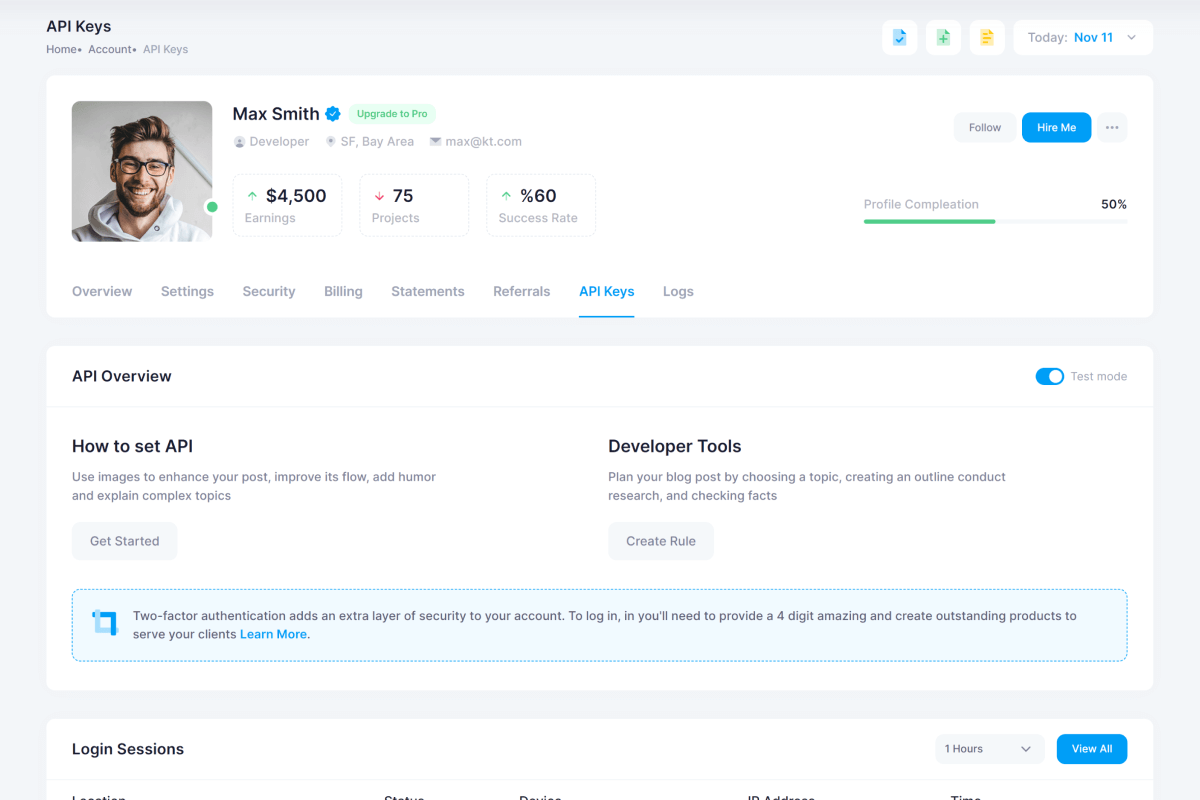Click the two-factor authentication notice icon
The height and width of the screenshot is (800, 1200).
(104, 622)
